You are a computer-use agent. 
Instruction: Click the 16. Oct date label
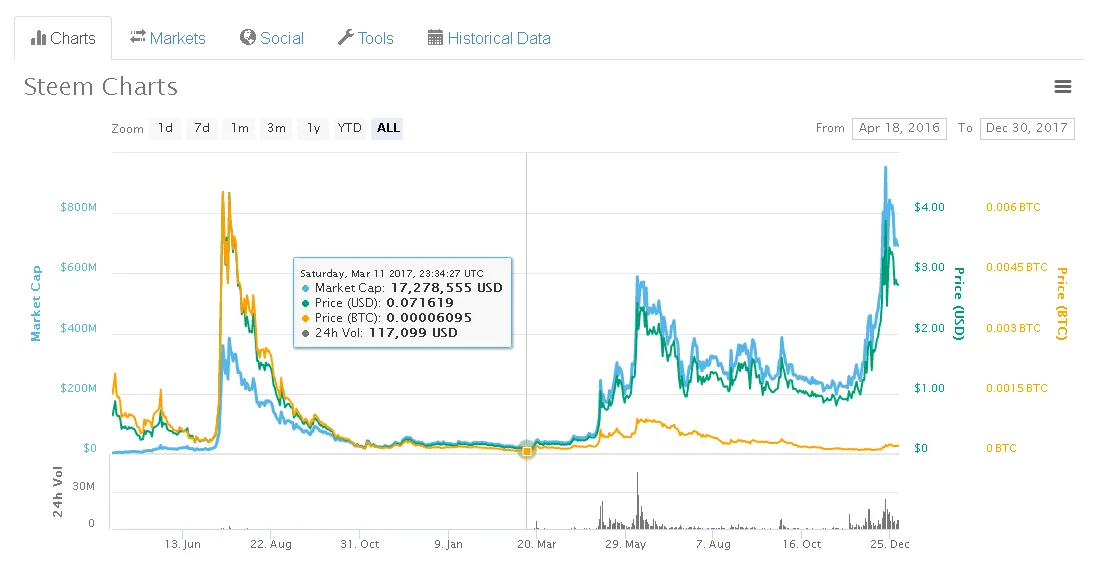[x=801, y=544]
